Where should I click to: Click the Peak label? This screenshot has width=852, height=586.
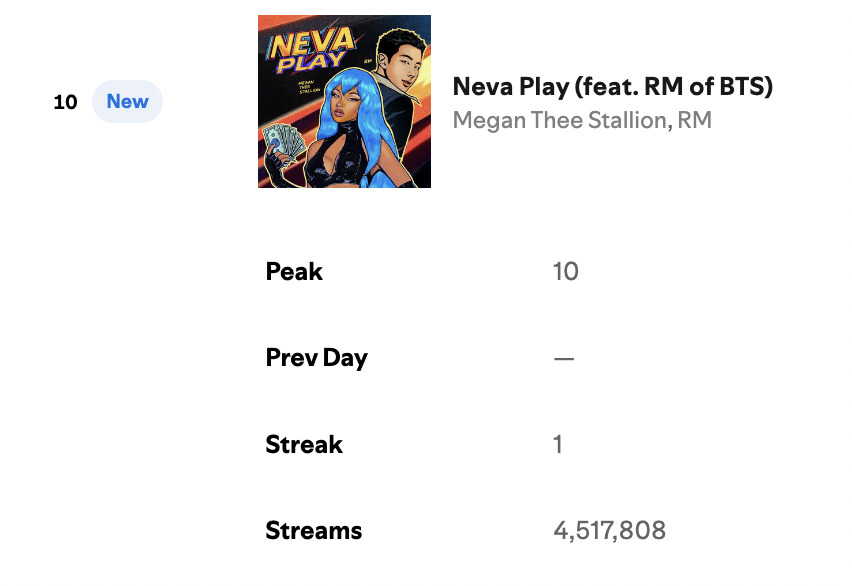(x=294, y=271)
